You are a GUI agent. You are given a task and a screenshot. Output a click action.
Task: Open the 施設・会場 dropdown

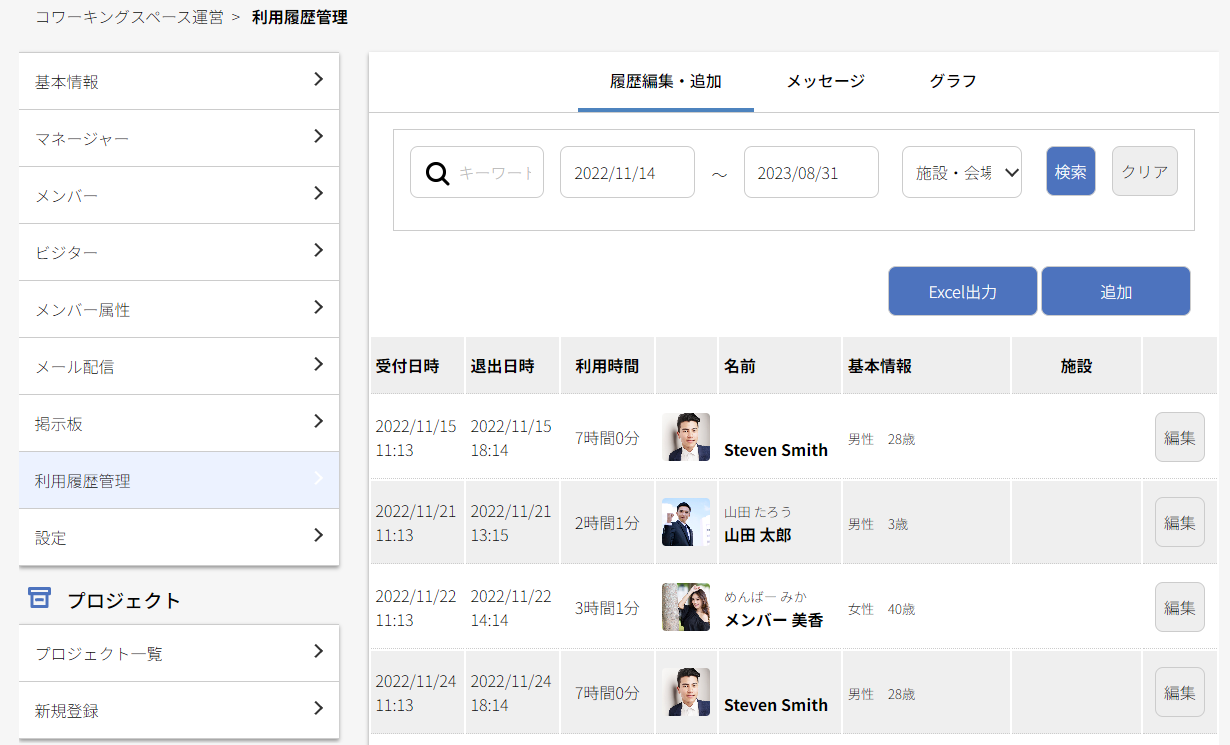(x=961, y=172)
